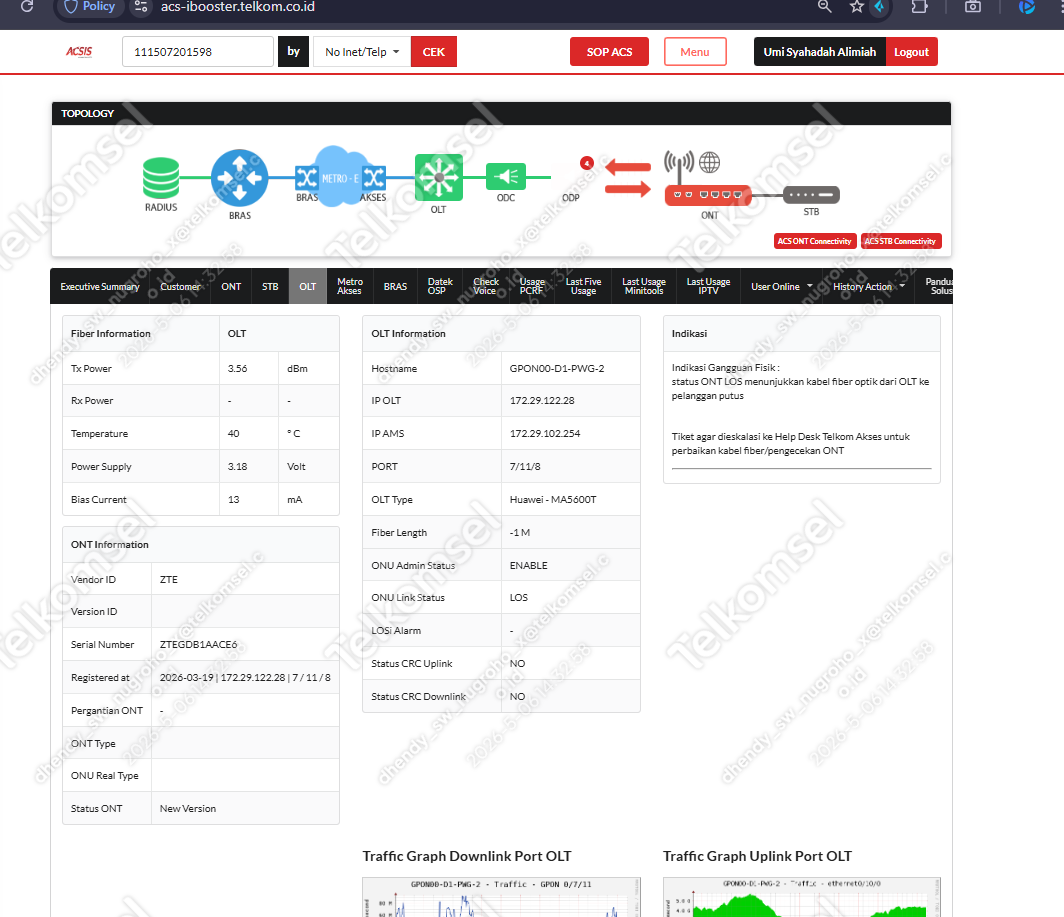Expand the History Action dropdown tab

(x=869, y=286)
